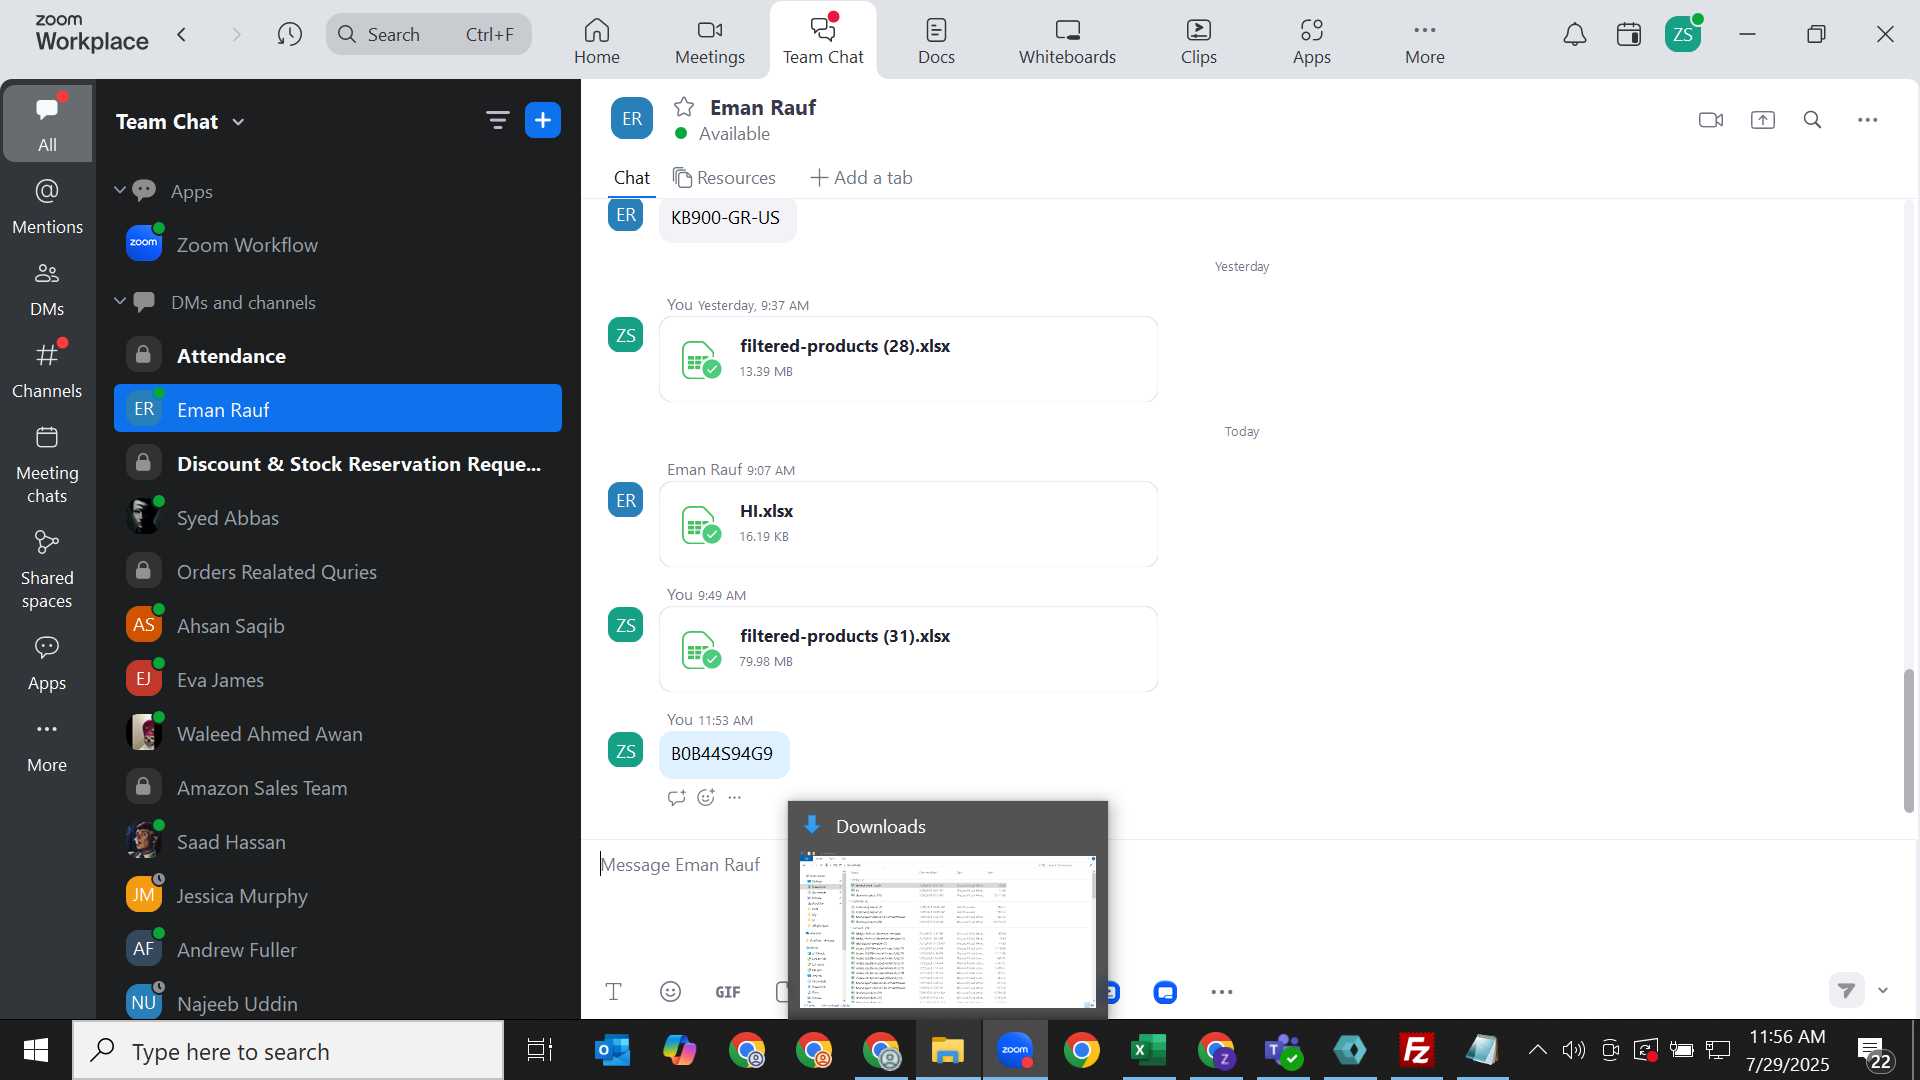This screenshot has width=1920, height=1080.
Task: Open the Windows Start menu
Action: [36, 1050]
